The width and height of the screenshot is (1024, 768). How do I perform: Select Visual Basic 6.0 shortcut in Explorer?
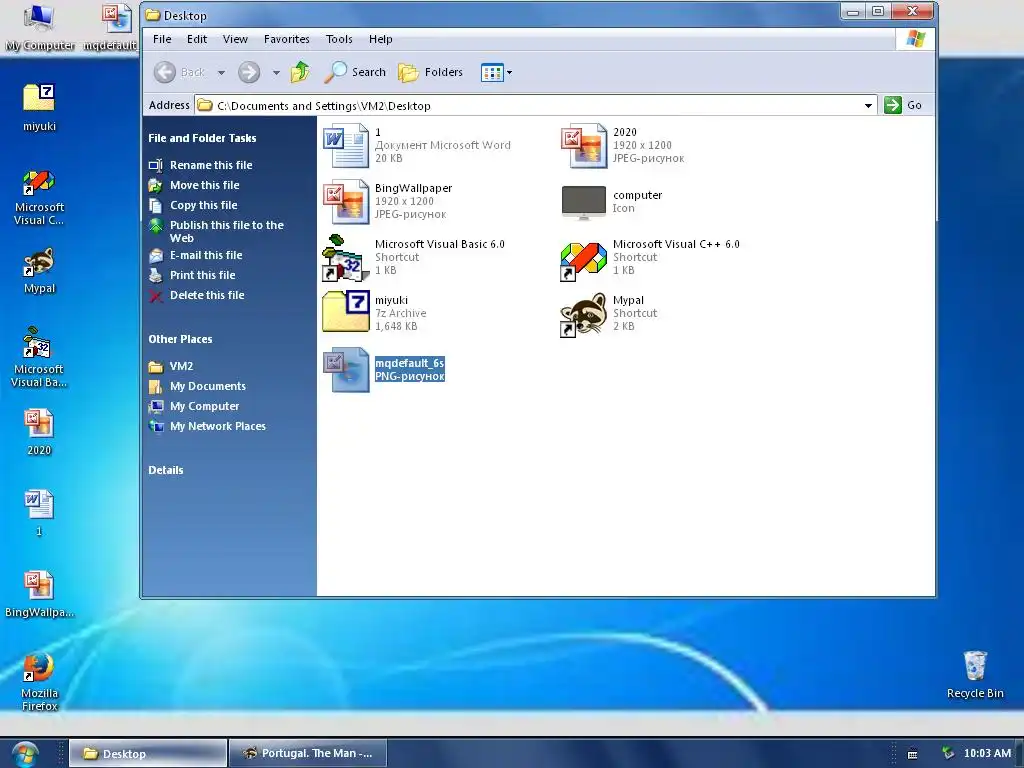[x=345, y=257]
